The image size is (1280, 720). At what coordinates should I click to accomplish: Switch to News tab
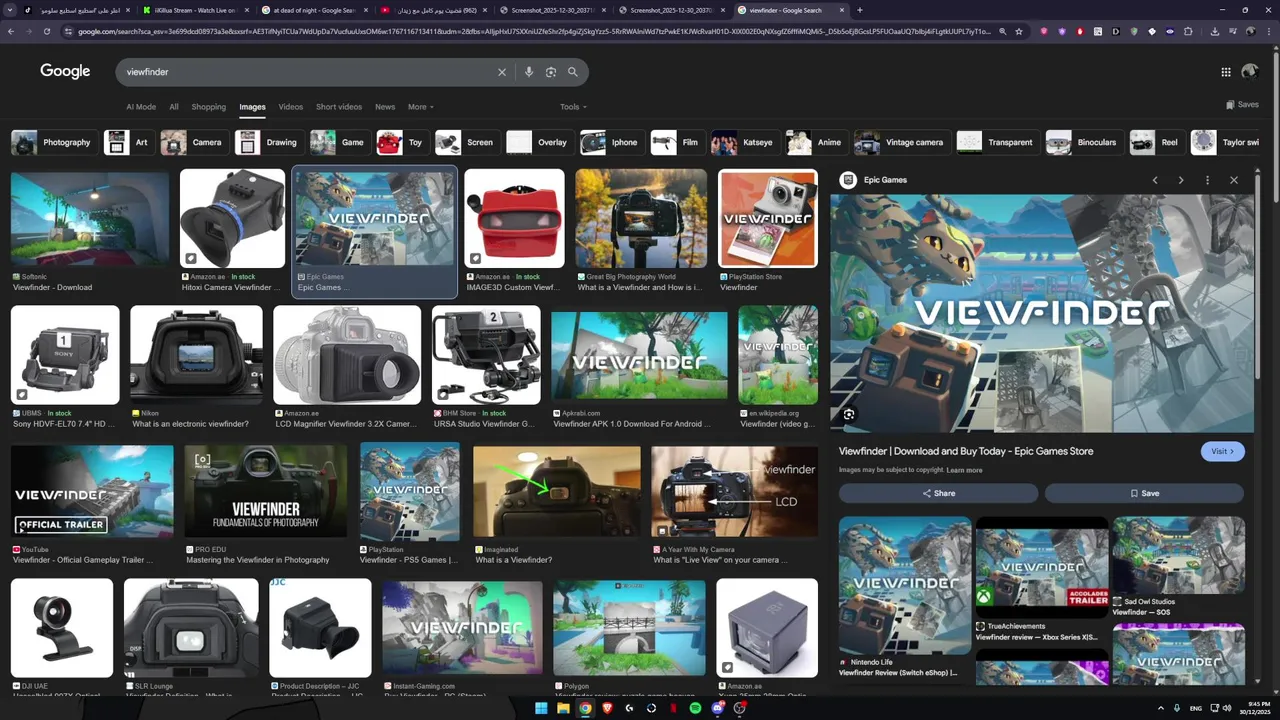(x=385, y=107)
